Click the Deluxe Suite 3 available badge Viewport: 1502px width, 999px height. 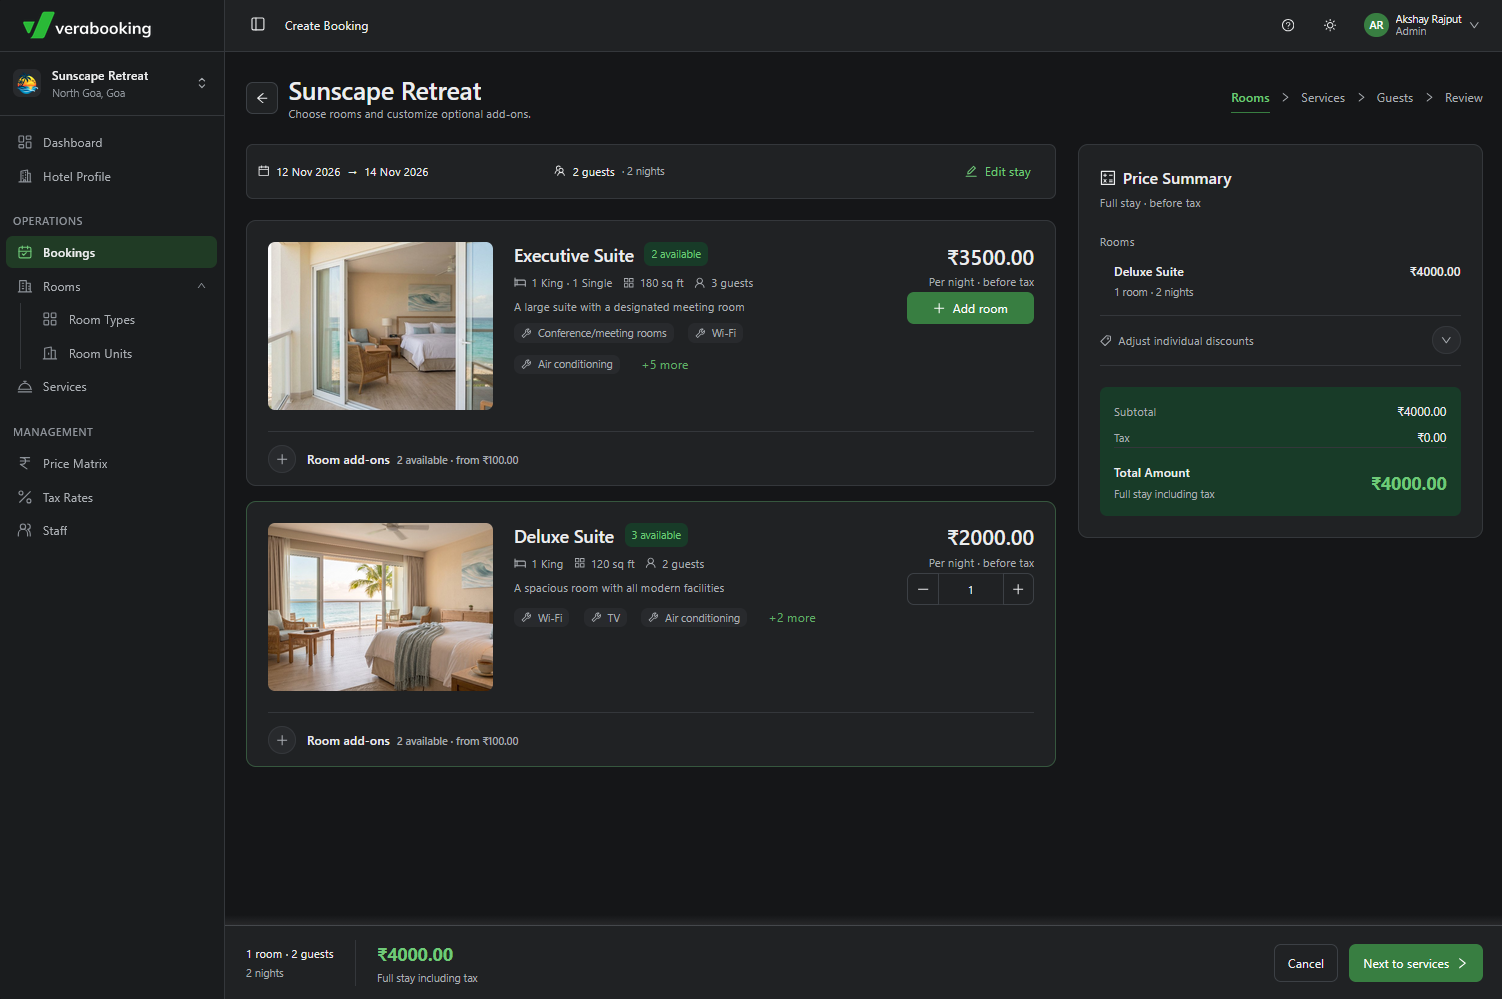(656, 535)
